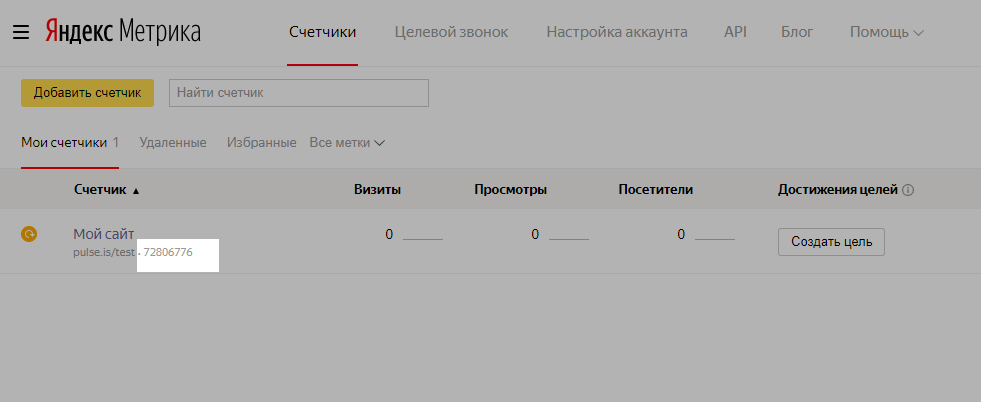Click the orange counter status icon

click(29, 234)
